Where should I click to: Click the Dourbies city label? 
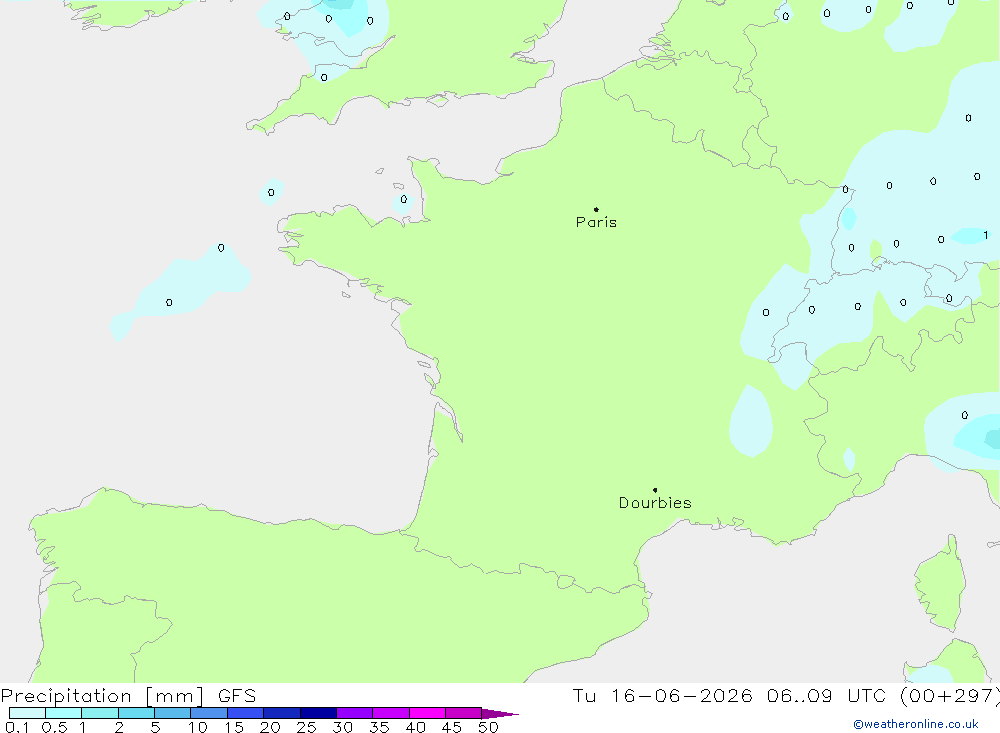(x=655, y=503)
